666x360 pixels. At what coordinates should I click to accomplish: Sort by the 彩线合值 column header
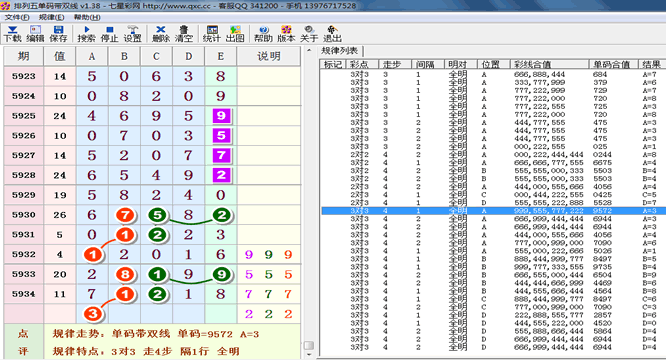(549, 65)
